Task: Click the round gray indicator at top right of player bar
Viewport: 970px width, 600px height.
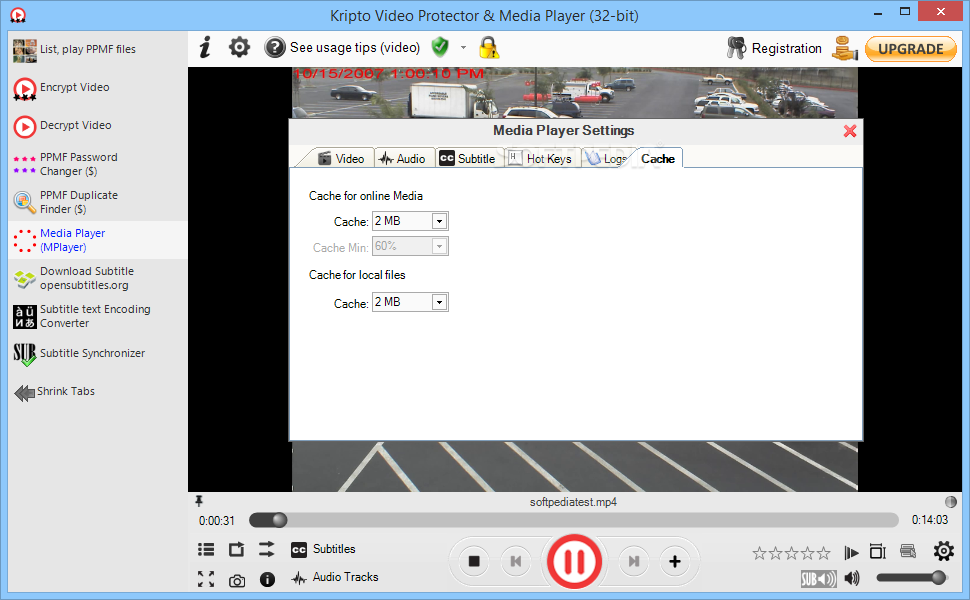Action: click(951, 502)
